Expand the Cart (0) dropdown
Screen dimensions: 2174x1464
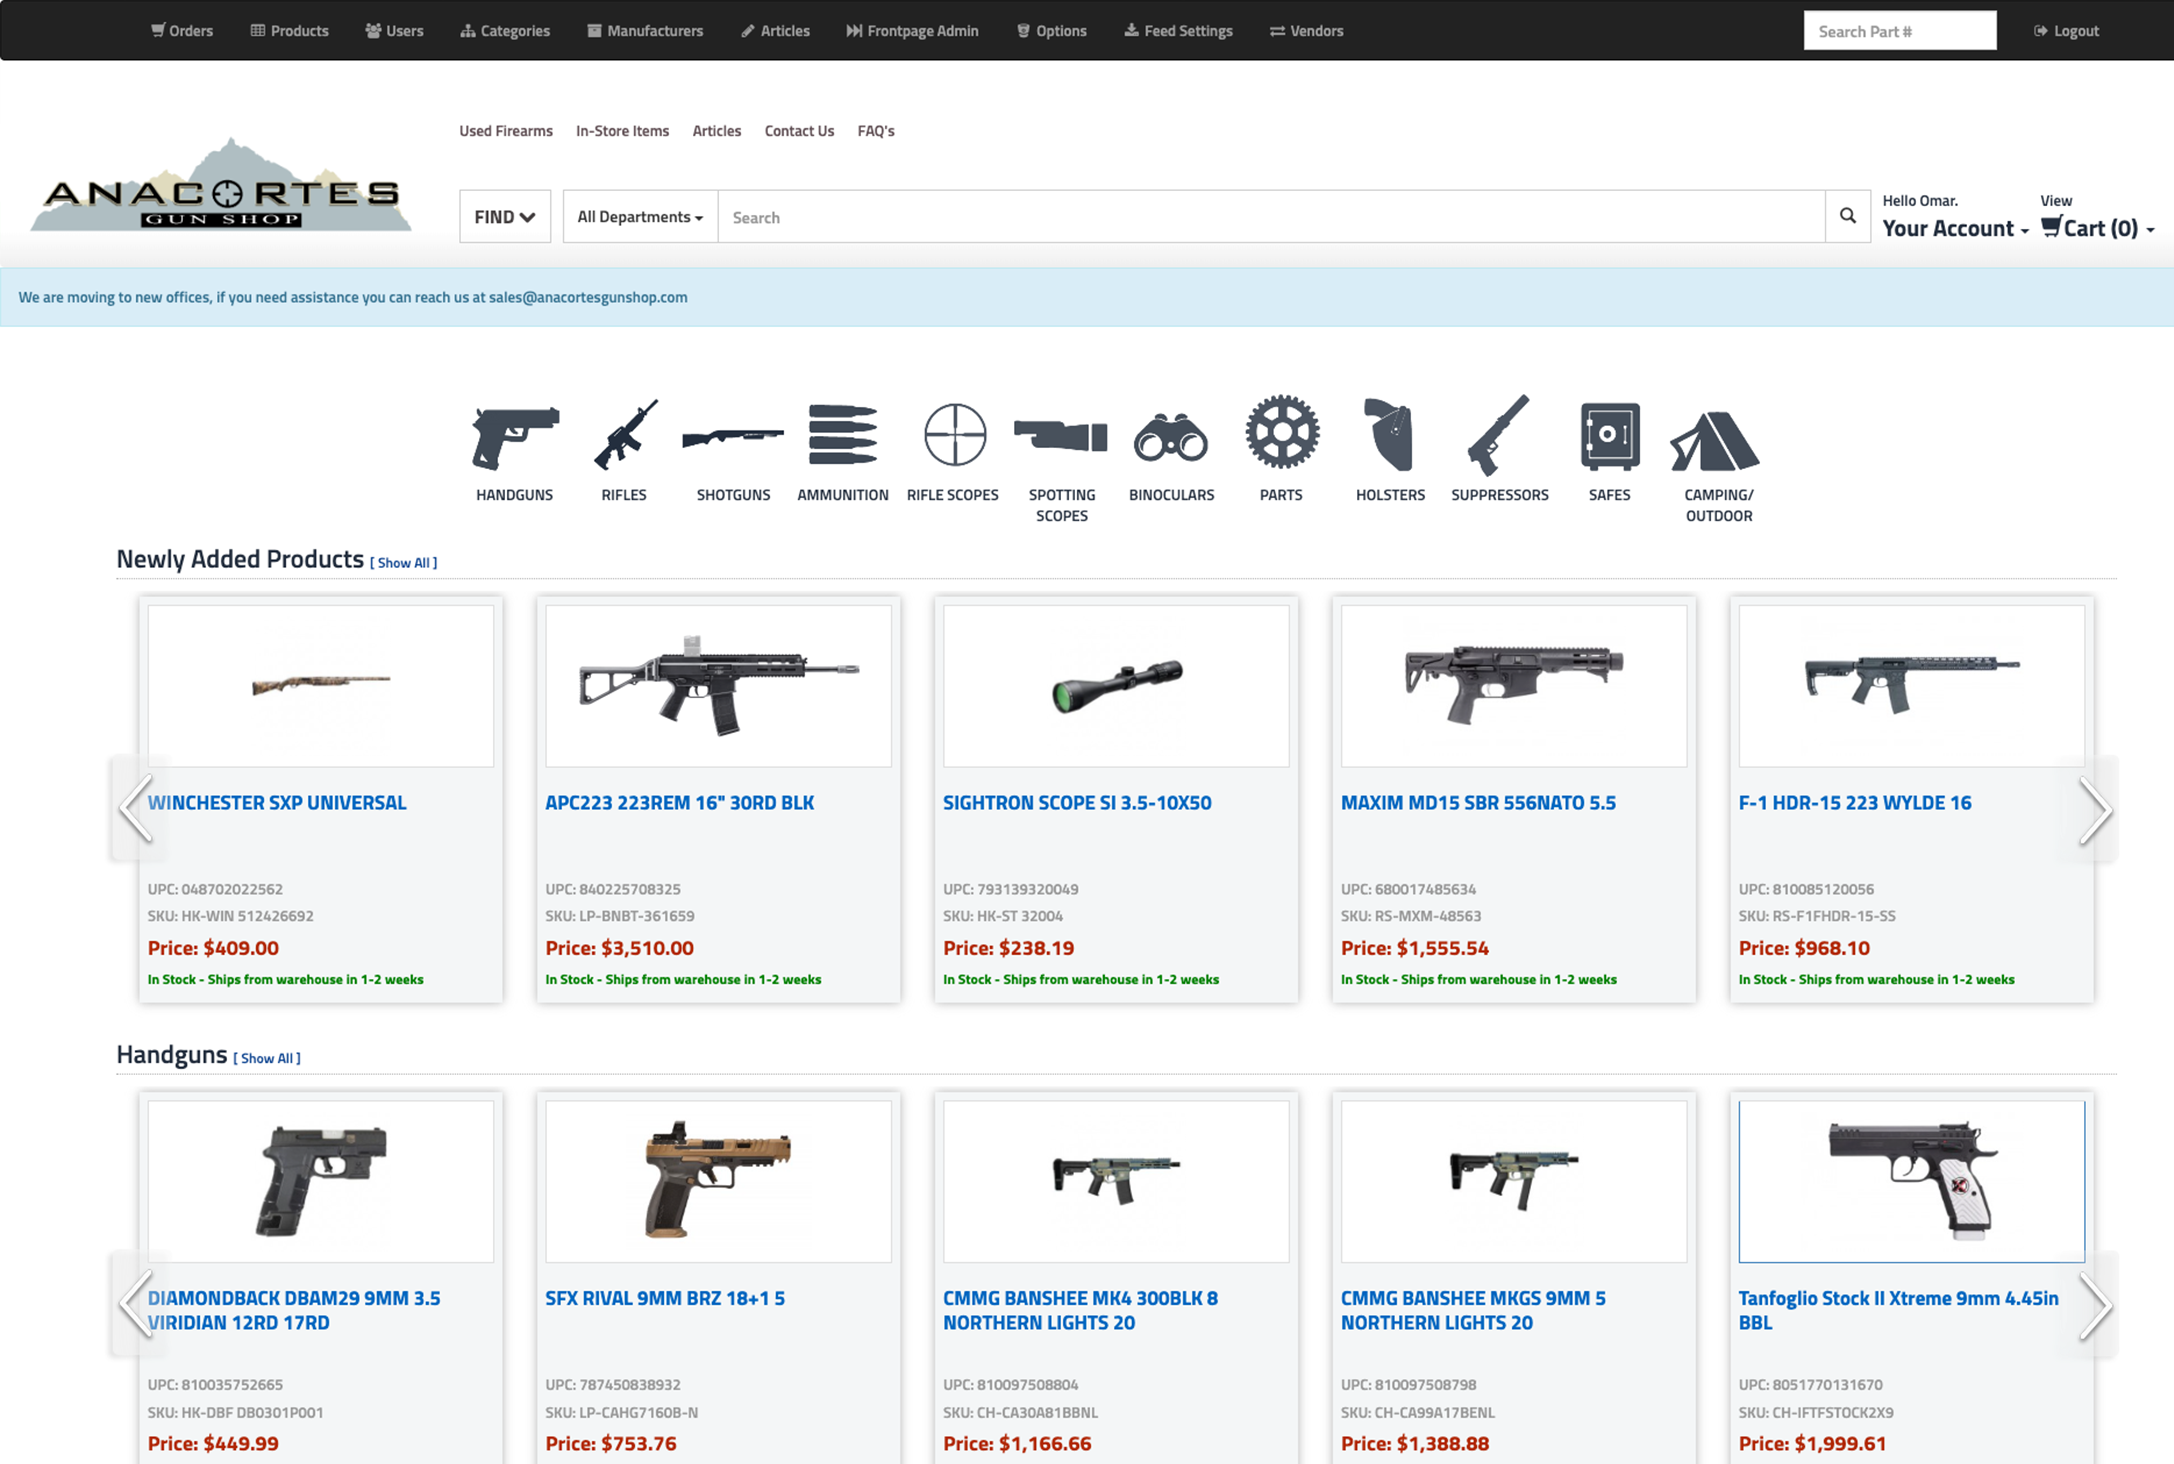tap(2097, 228)
